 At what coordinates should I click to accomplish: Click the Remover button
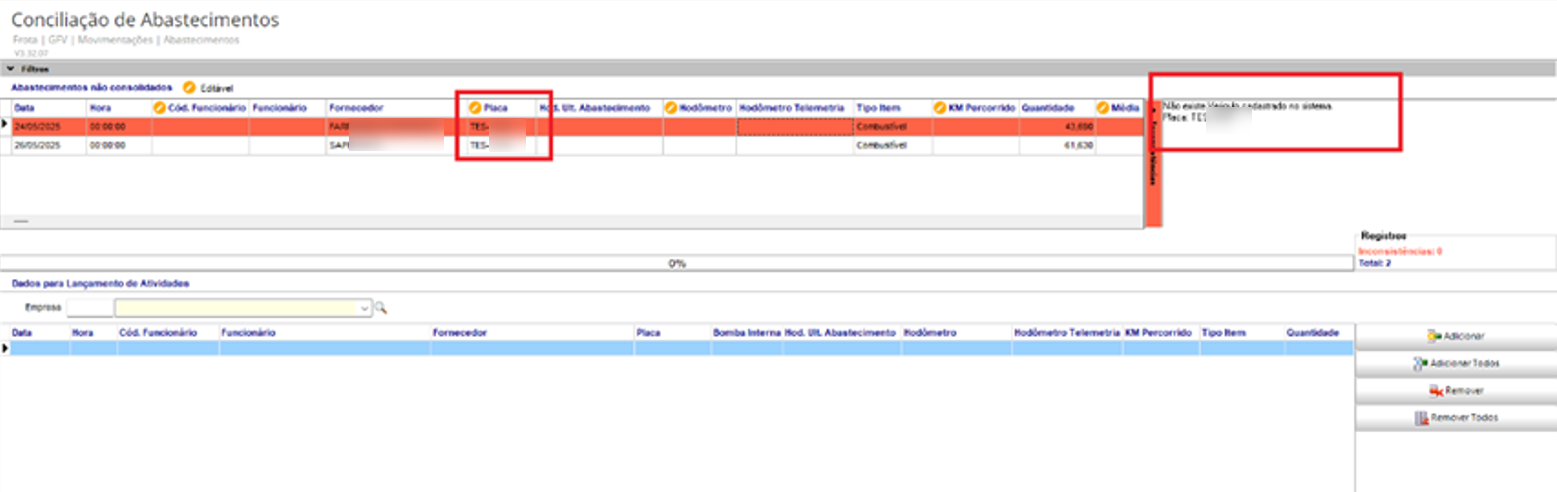pyautogui.click(x=1455, y=391)
